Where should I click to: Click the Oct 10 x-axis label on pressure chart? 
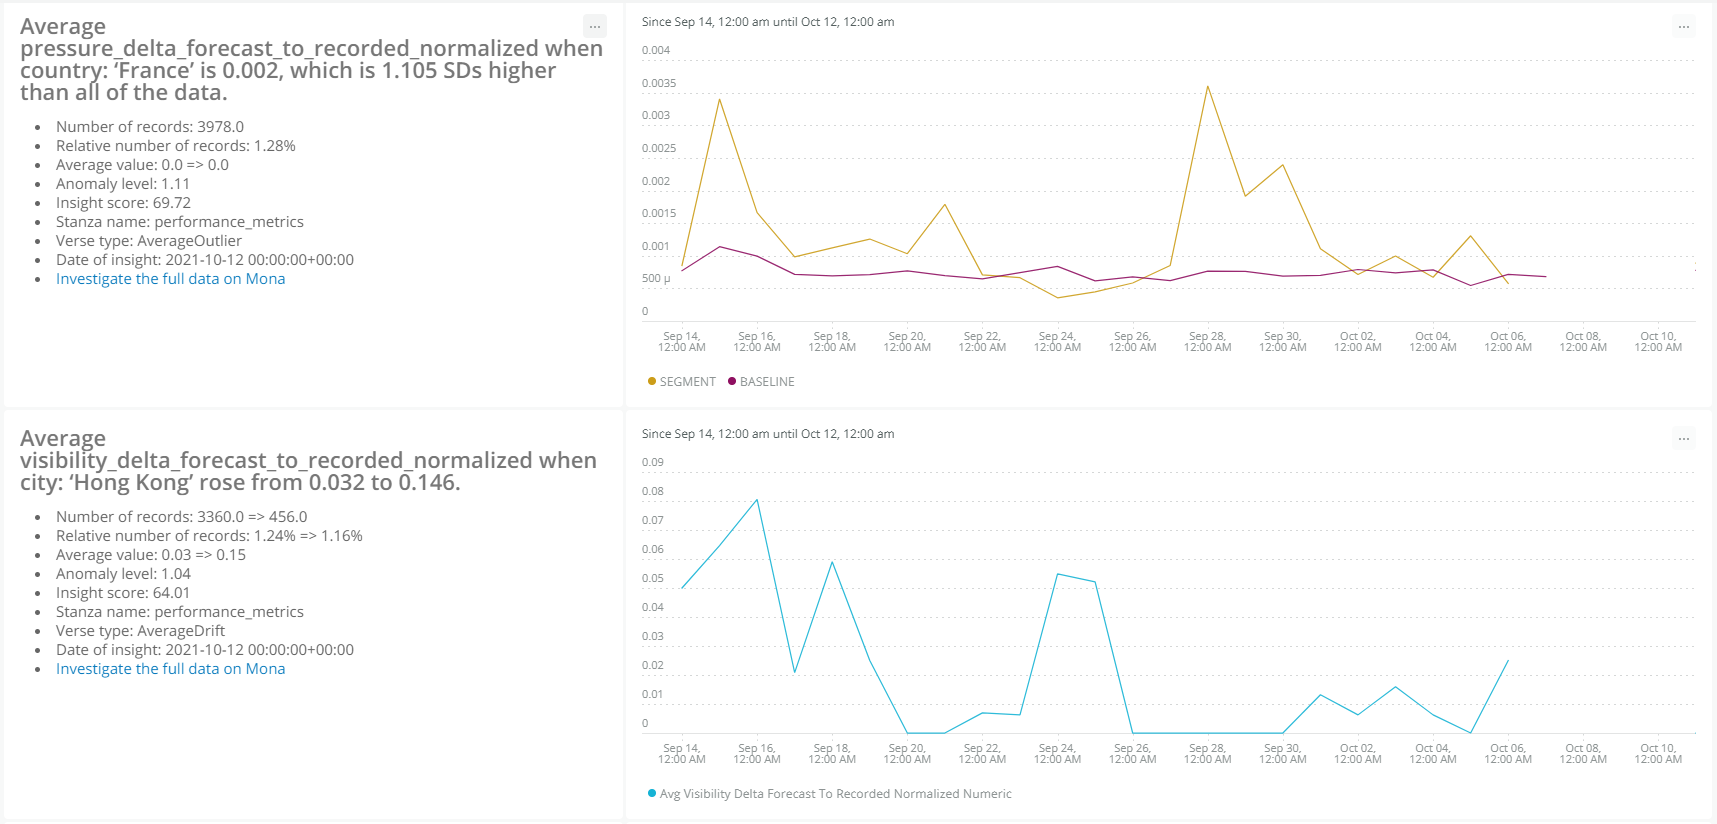tap(1658, 342)
